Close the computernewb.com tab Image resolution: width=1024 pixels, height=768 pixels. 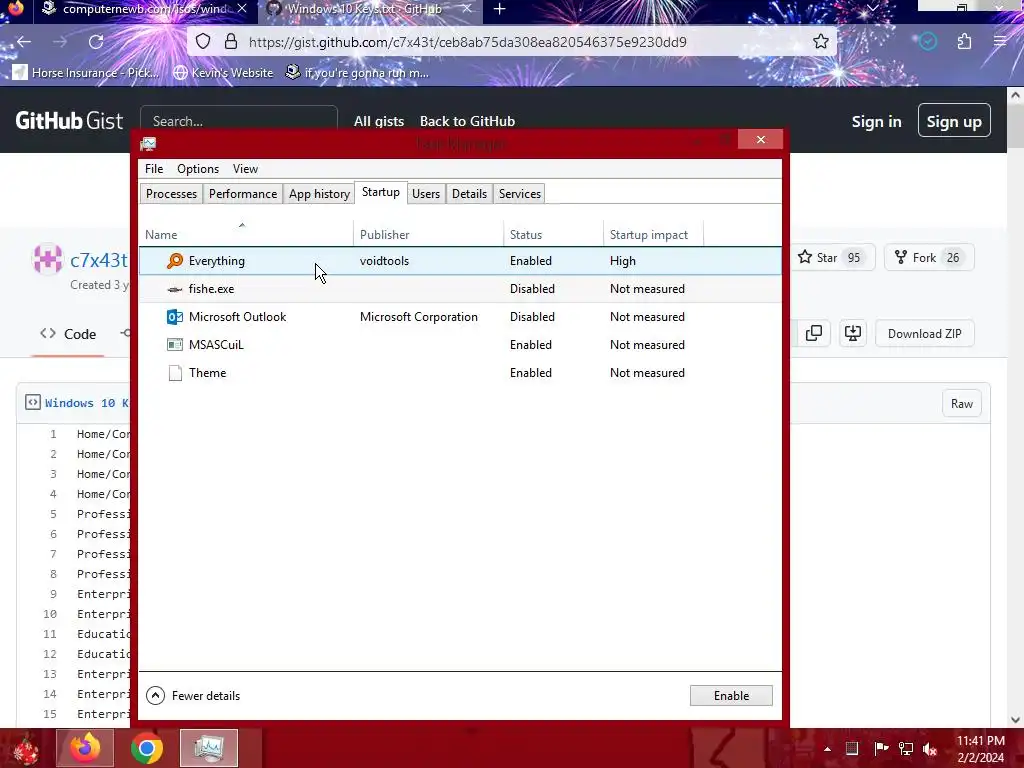[242, 9]
